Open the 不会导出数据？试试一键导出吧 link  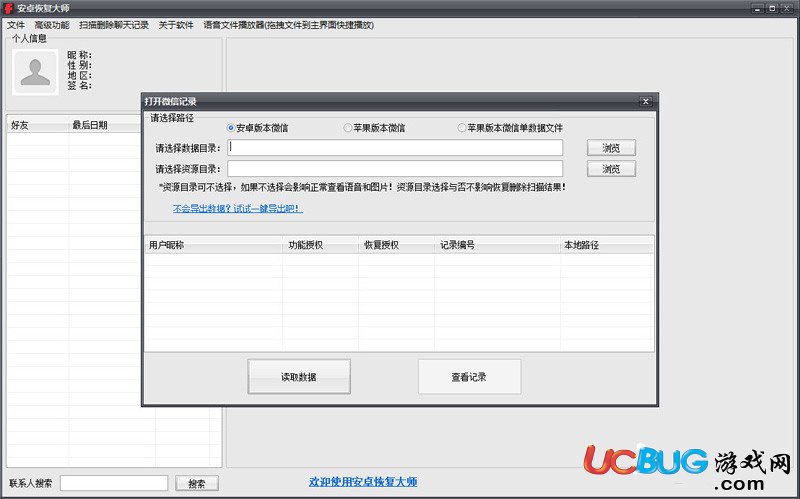(x=238, y=208)
